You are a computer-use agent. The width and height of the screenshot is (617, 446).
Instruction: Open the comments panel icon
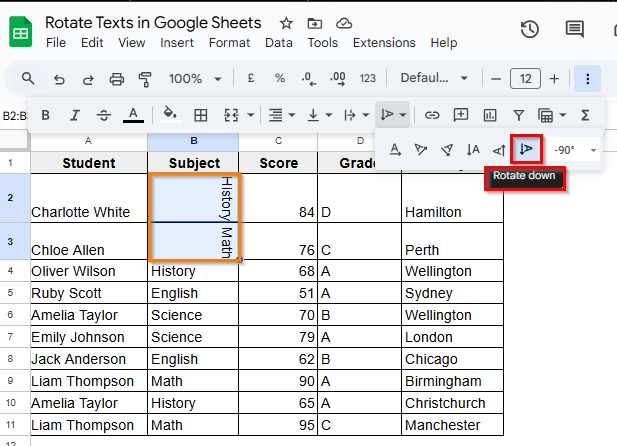(x=574, y=29)
